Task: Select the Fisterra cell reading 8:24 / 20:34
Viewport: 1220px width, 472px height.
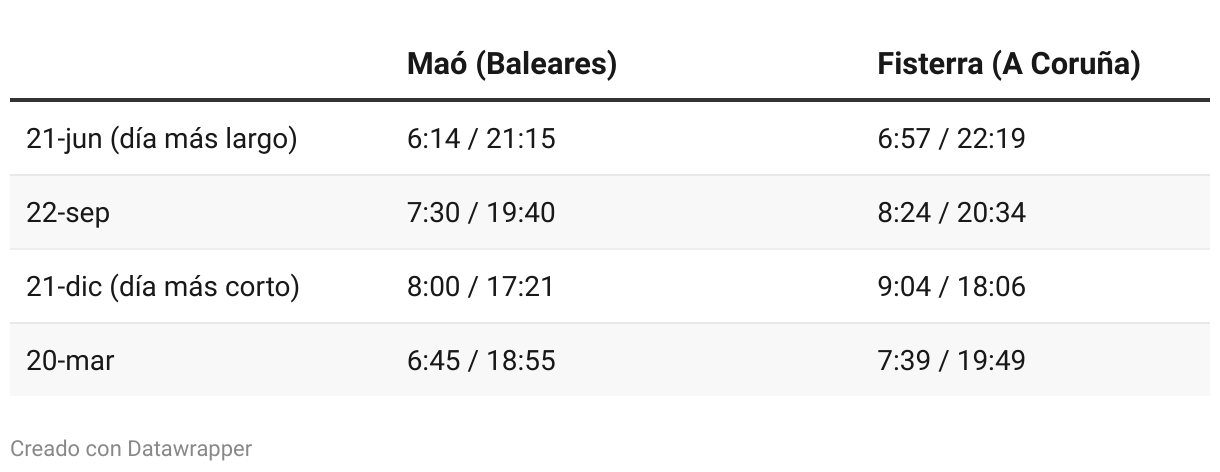Action: (951, 213)
